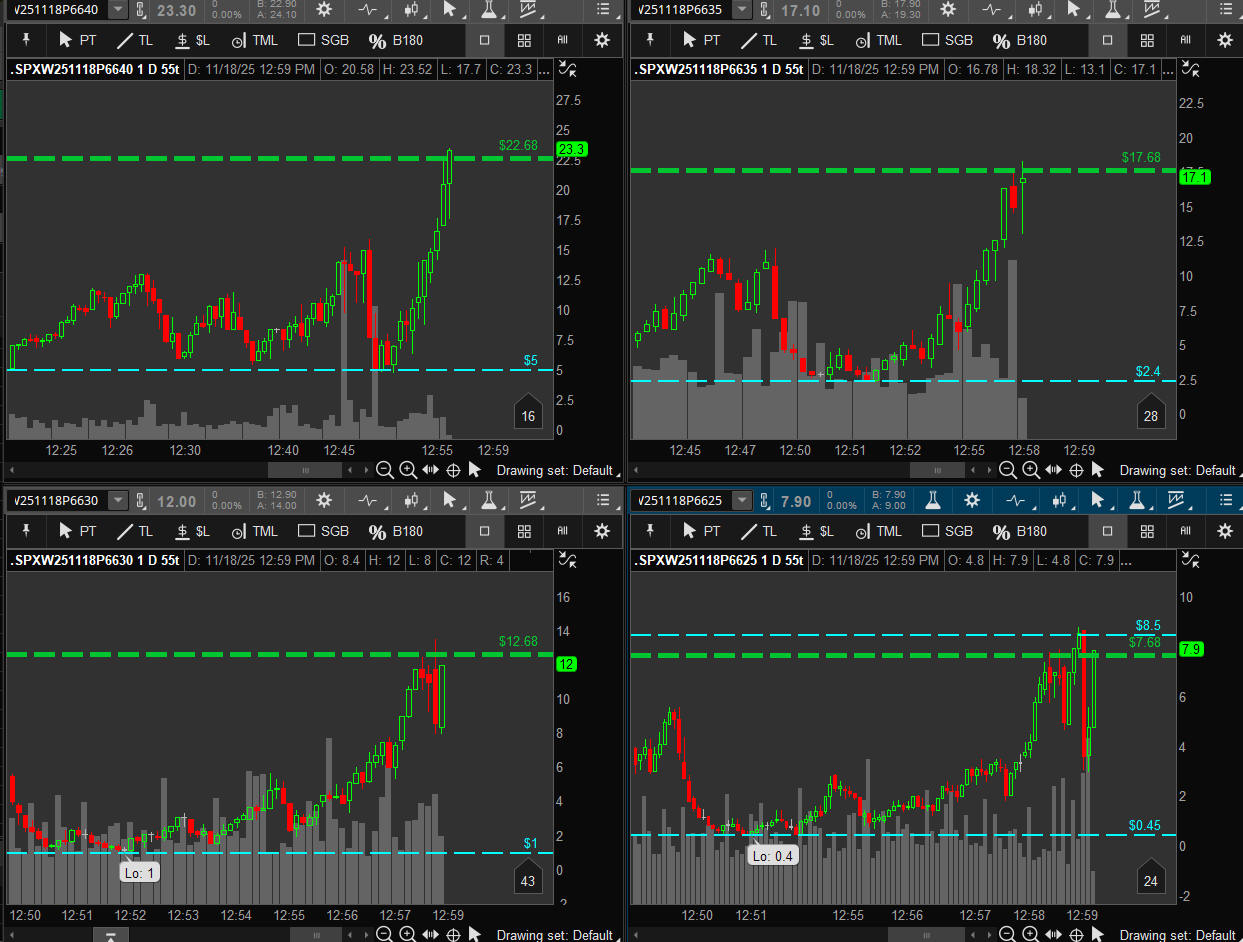Switch P6635 chart to single-chart drawing mode
This screenshot has width=1243, height=942.
[x=1108, y=41]
